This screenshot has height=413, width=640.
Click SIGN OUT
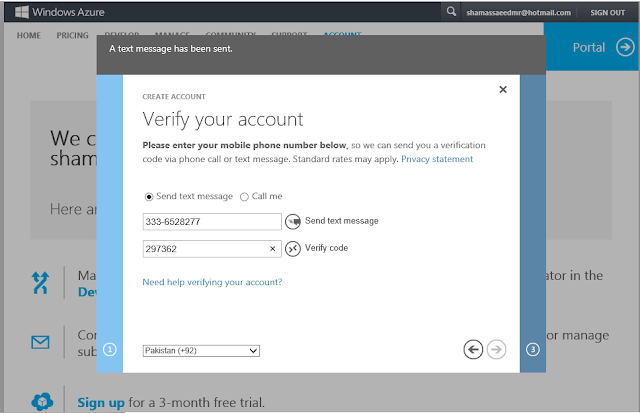click(607, 13)
